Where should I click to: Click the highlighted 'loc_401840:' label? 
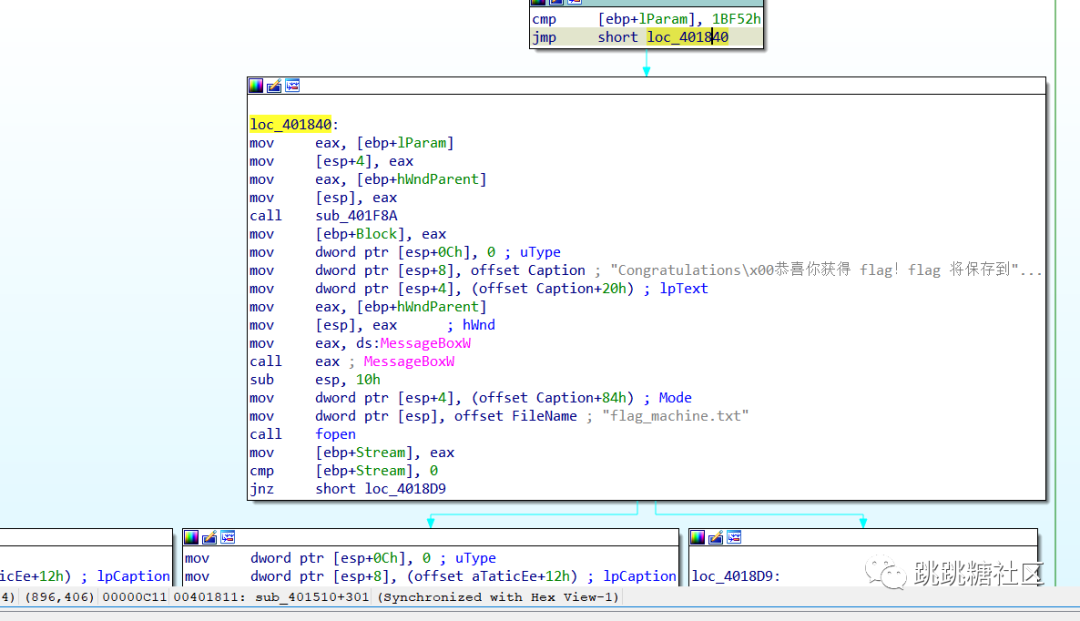click(294, 125)
